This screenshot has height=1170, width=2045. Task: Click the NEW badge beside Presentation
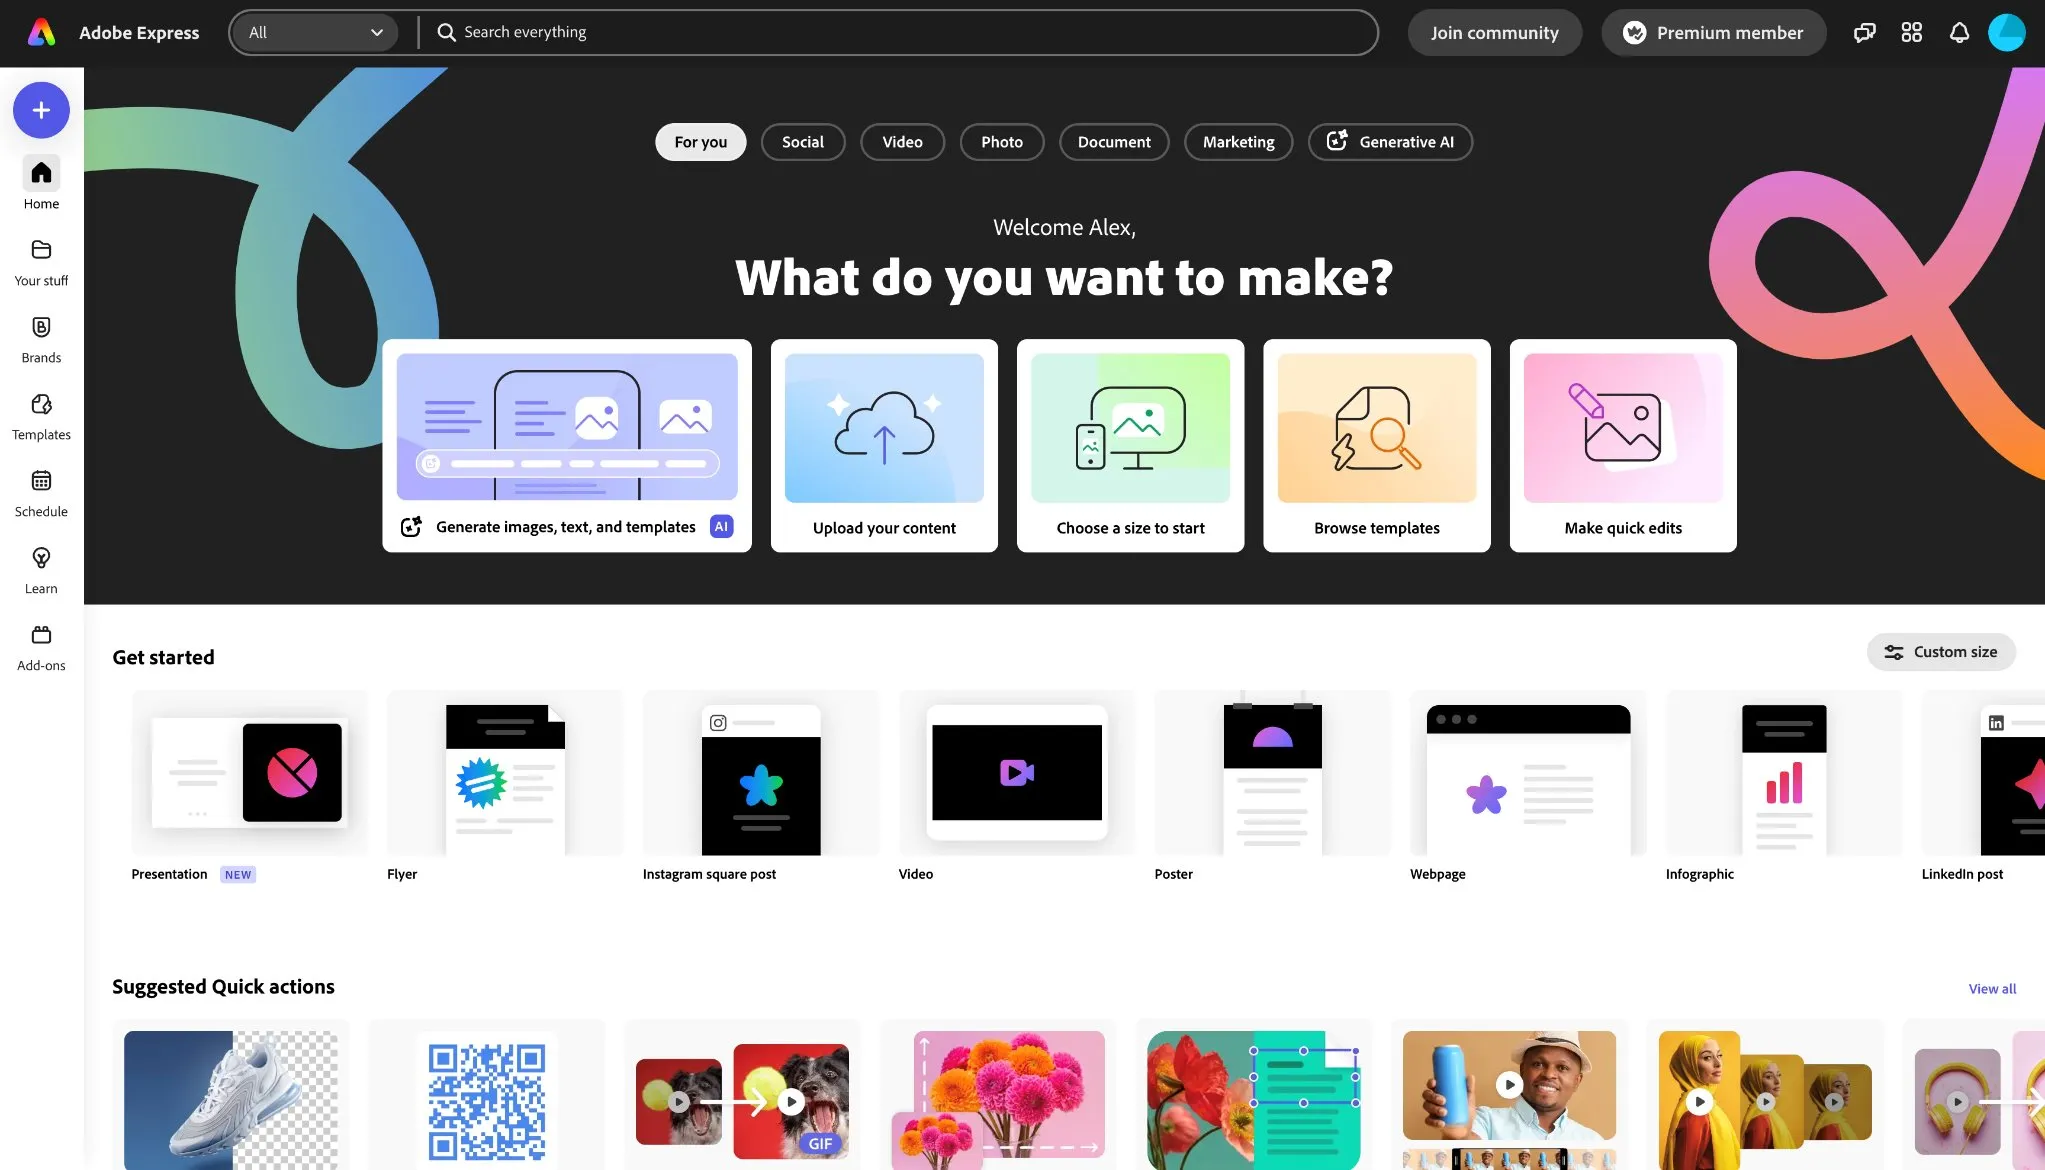pyautogui.click(x=238, y=875)
